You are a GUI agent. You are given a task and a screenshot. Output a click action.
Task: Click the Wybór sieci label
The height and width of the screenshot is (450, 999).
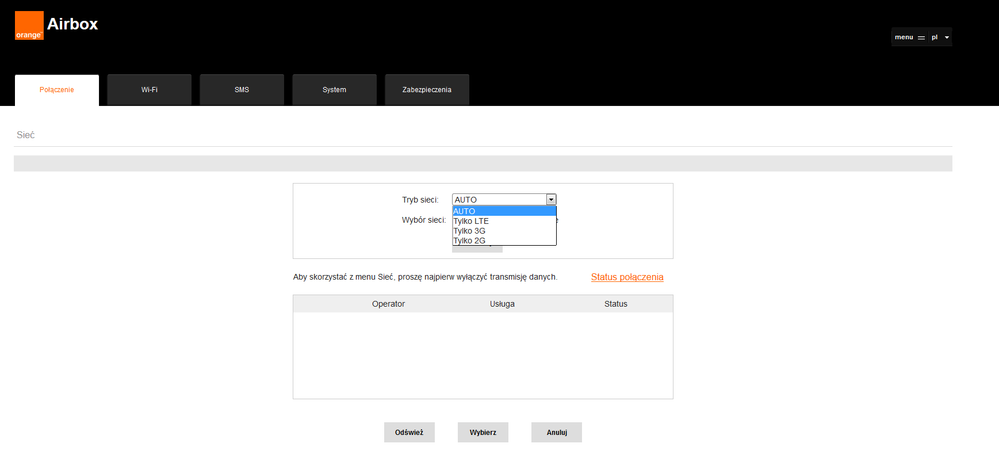pyautogui.click(x=423, y=220)
